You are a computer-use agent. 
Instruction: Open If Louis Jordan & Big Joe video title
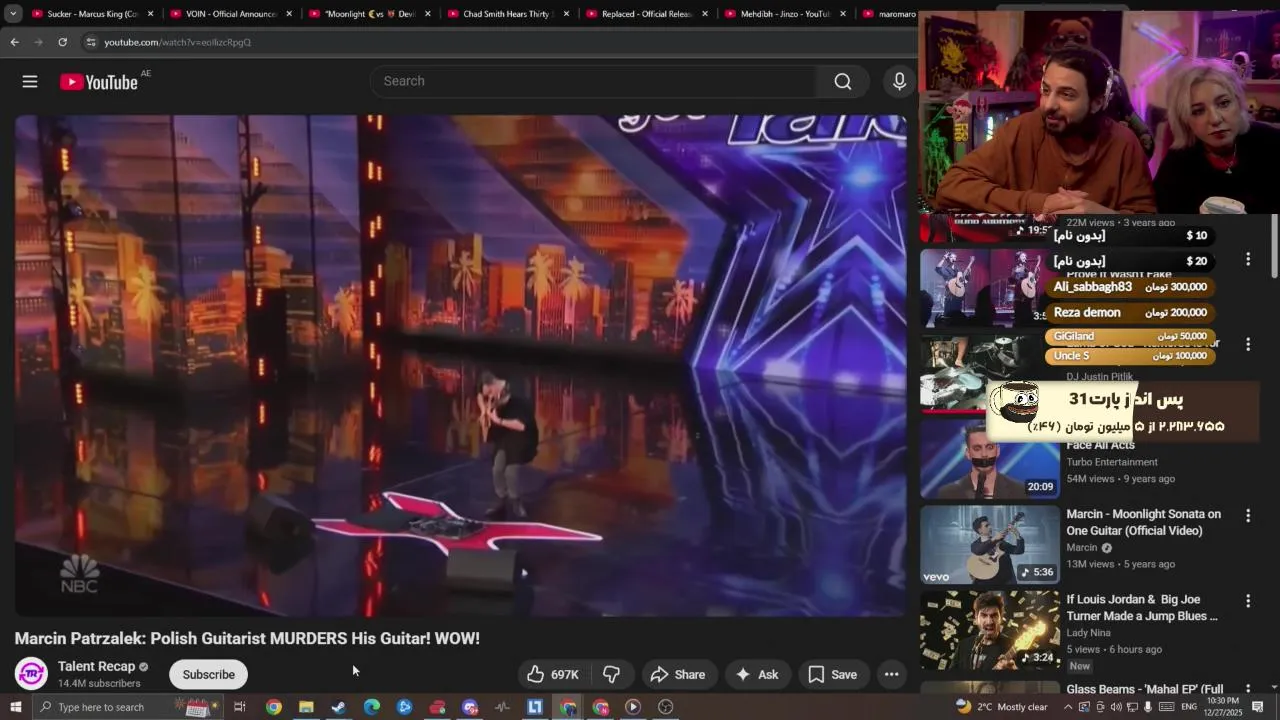pos(1141,608)
